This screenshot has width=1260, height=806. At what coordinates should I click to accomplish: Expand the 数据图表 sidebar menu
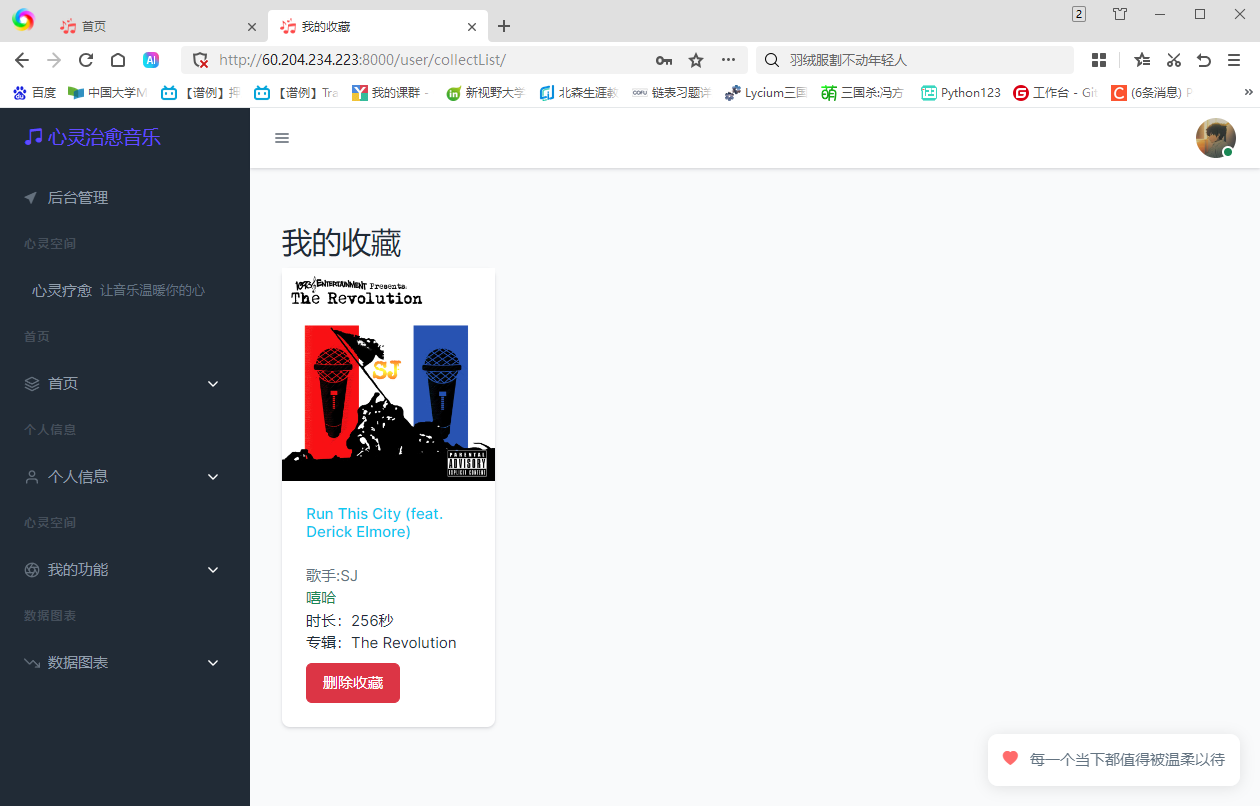(x=125, y=663)
